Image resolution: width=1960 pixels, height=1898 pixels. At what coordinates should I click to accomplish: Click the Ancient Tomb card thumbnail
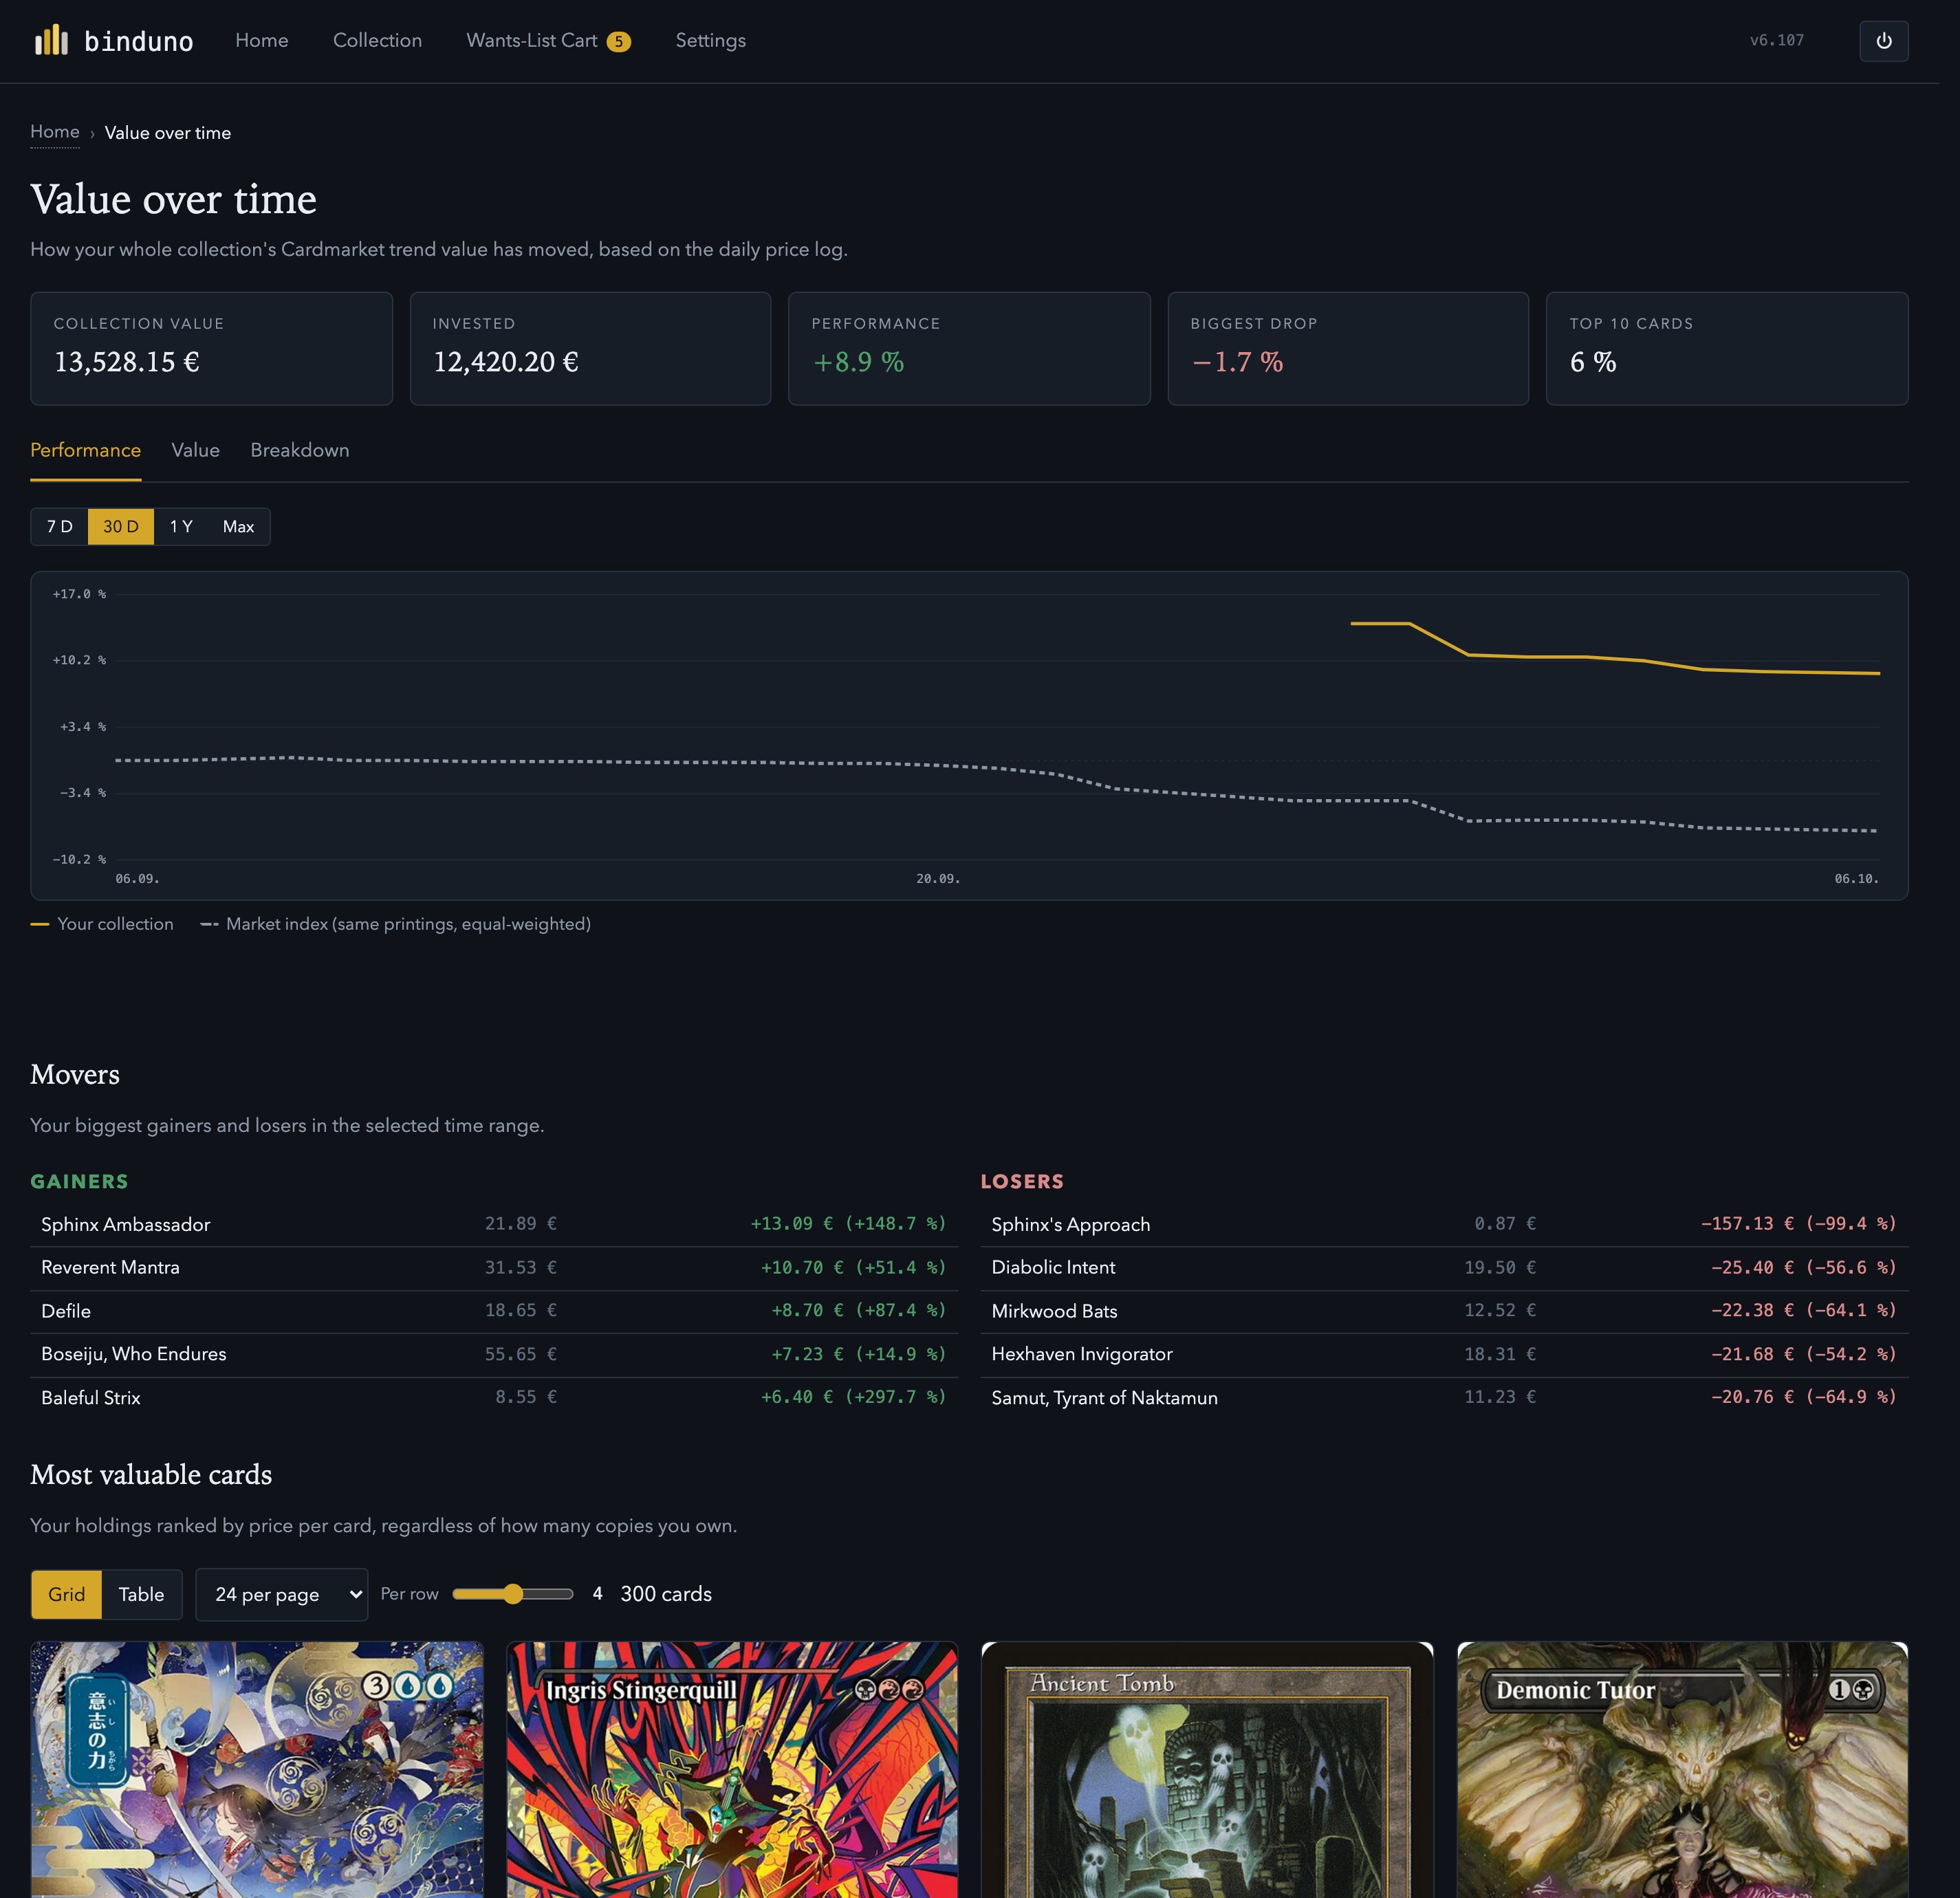pos(1207,1769)
